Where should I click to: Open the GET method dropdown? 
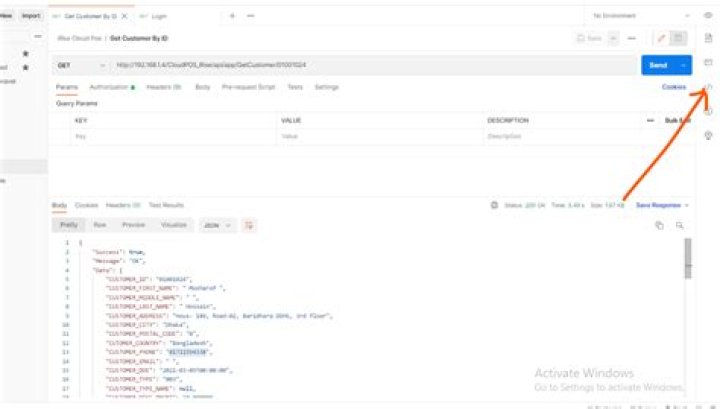[x=80, y=65]
